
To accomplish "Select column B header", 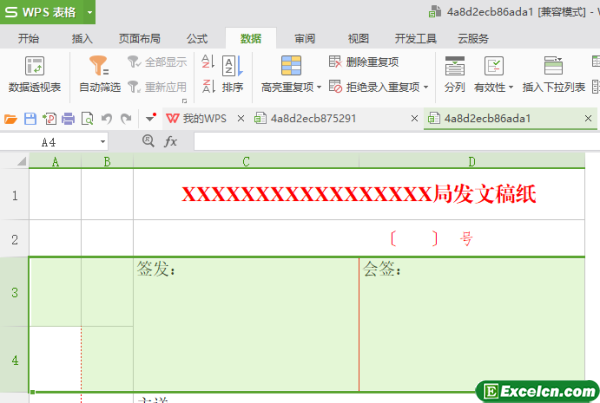I will click(x=107, y=162).
